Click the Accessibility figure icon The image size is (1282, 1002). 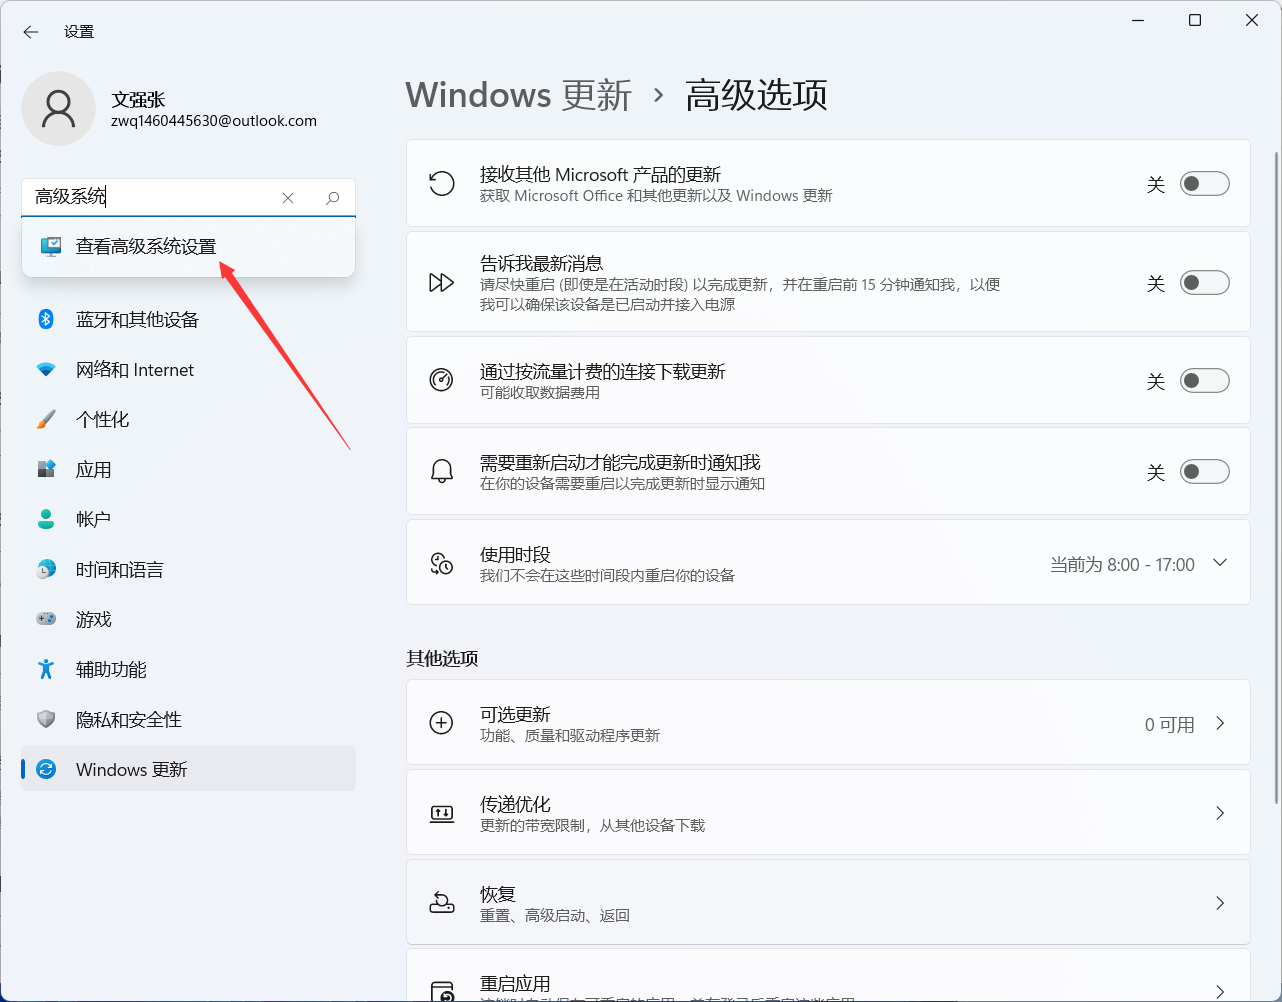pos(46,669)
